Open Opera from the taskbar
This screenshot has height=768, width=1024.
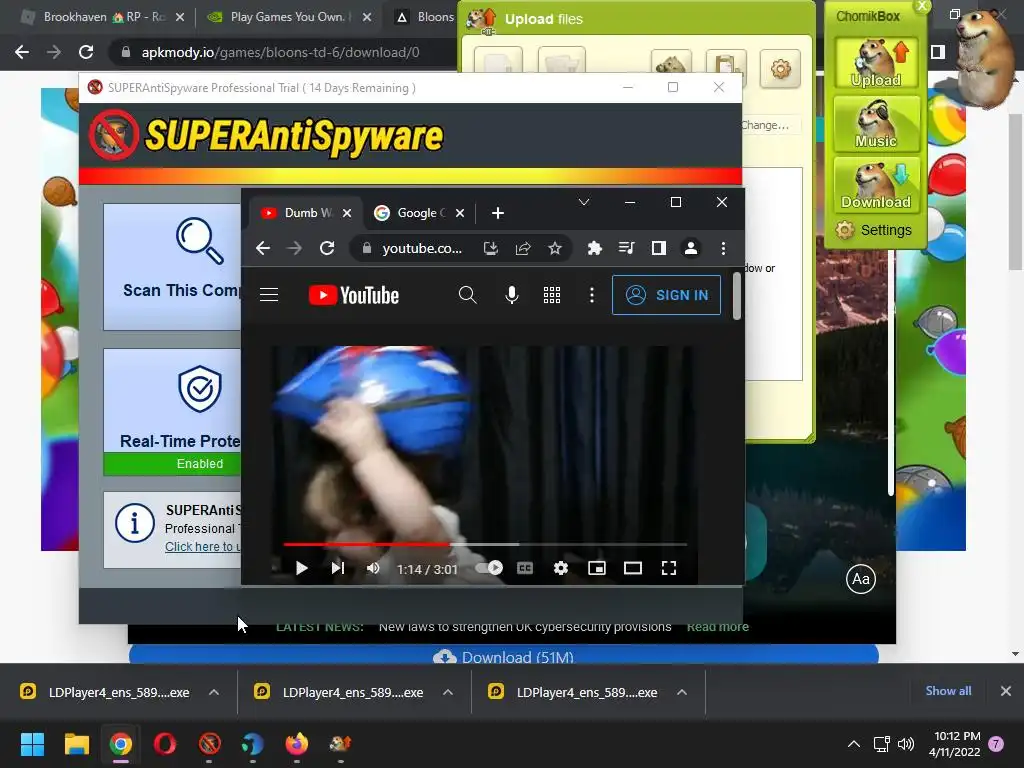coord(165,744)
